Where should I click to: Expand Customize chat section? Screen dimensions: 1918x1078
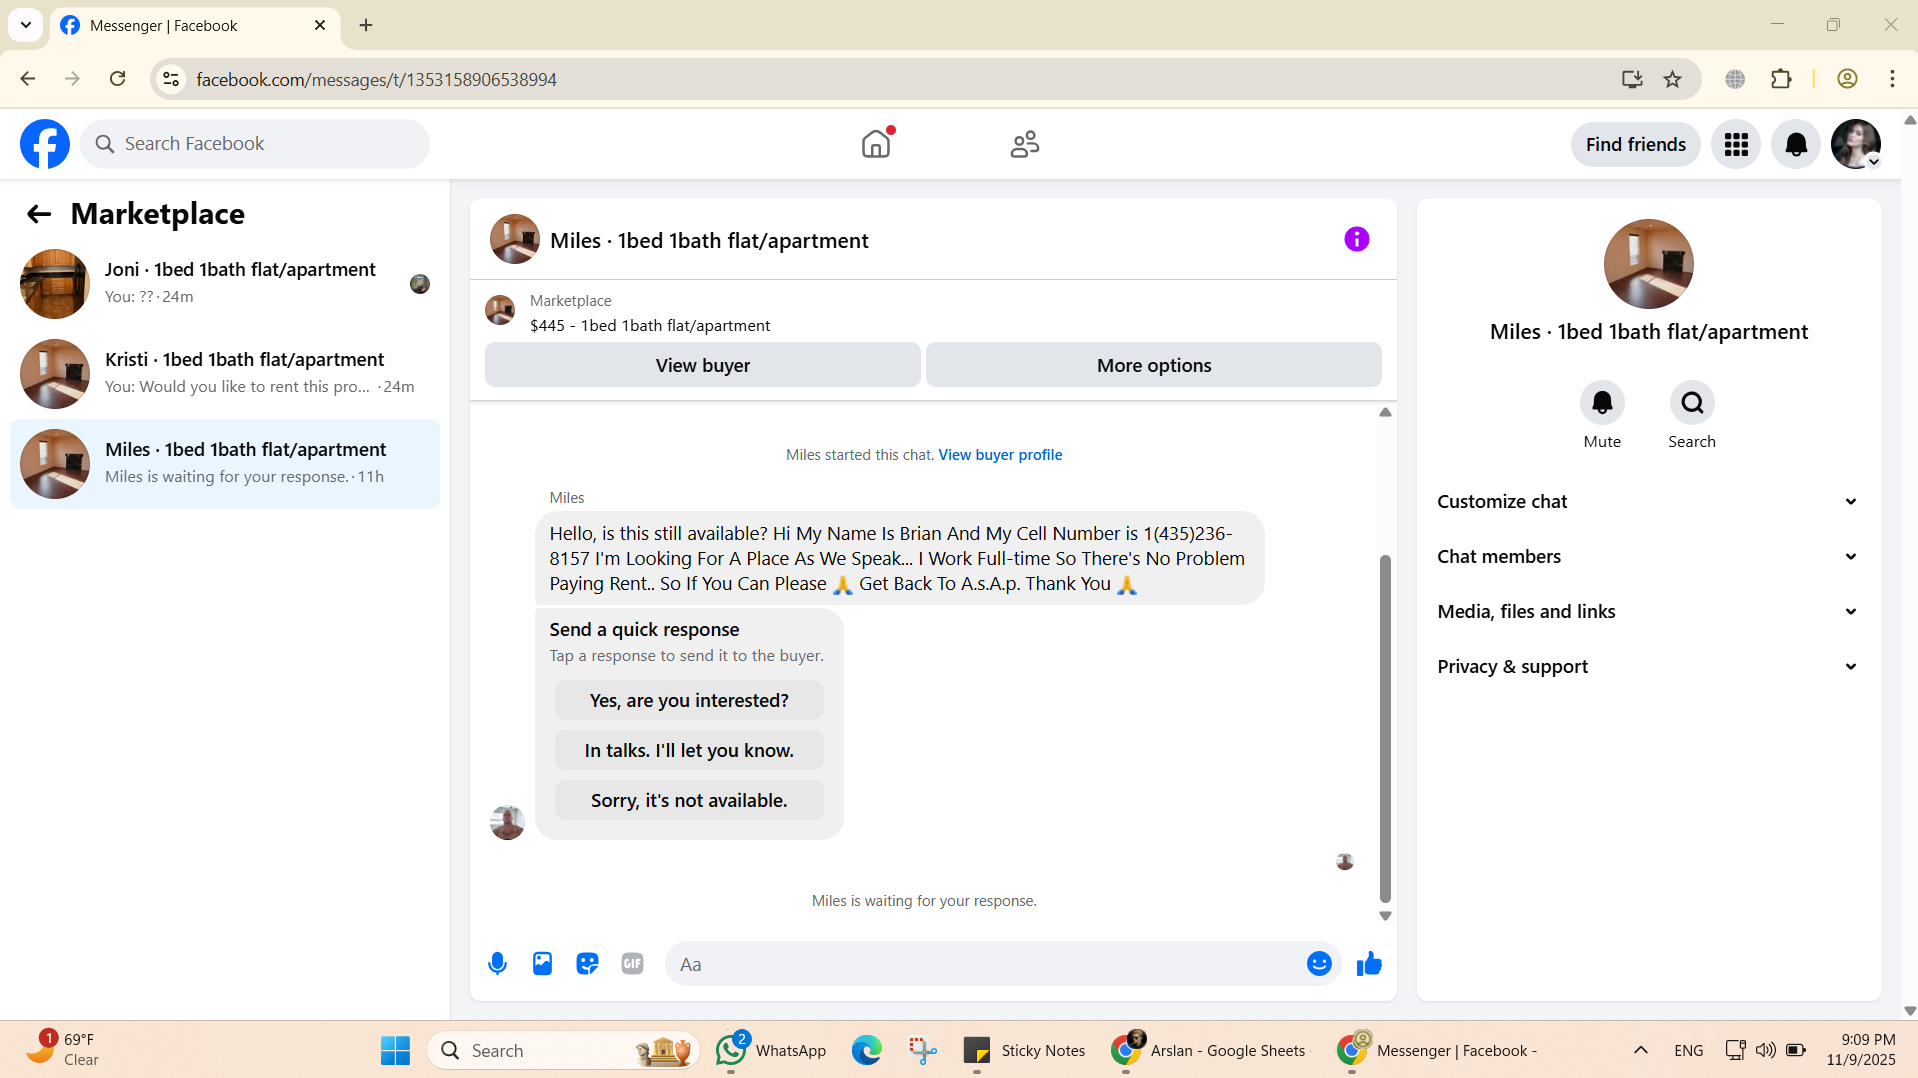[x=1648, y=502]
